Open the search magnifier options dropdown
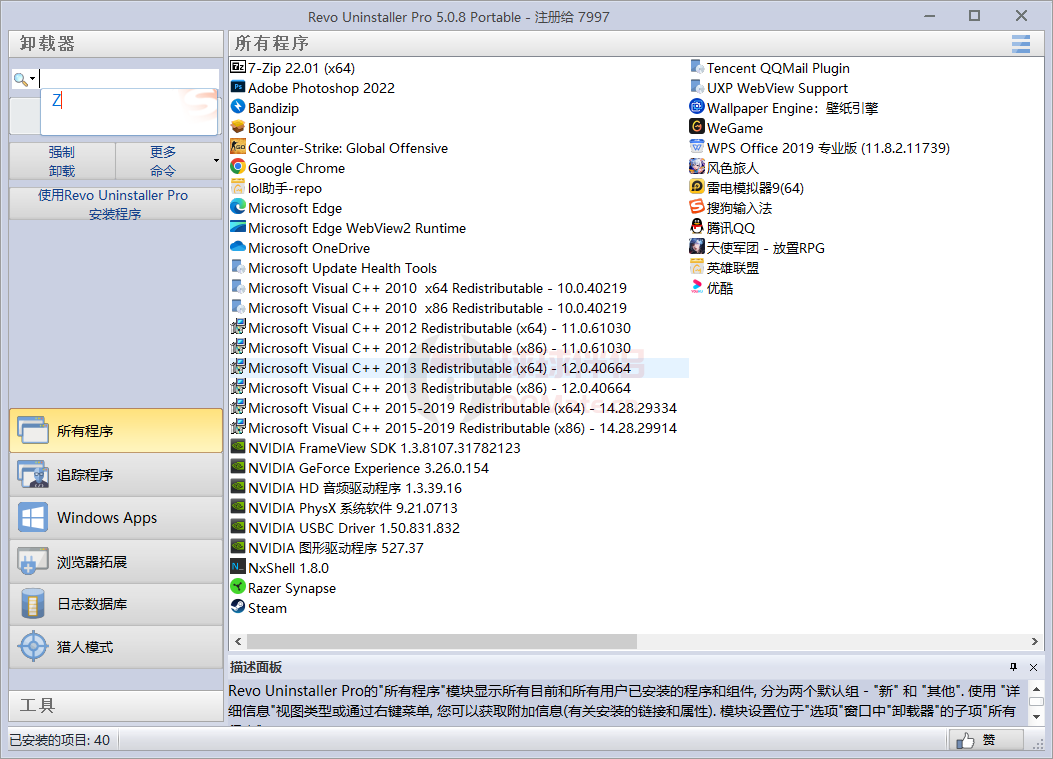The height and width of the screenshot is (759, 1053). (25, 79)
